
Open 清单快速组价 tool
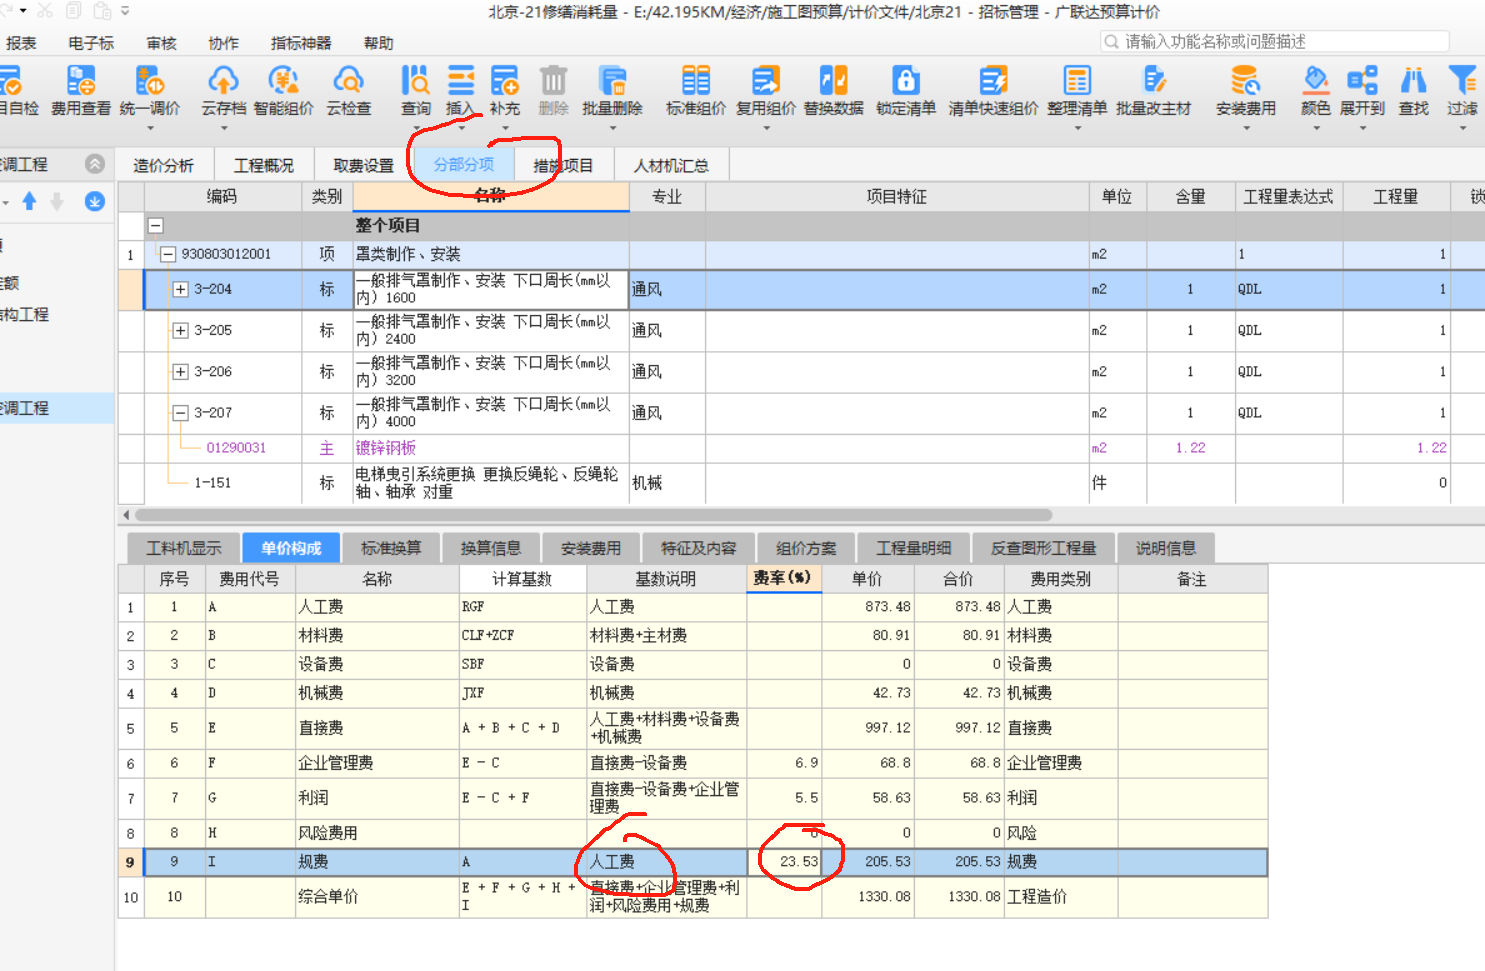click(x=993, y=90)
